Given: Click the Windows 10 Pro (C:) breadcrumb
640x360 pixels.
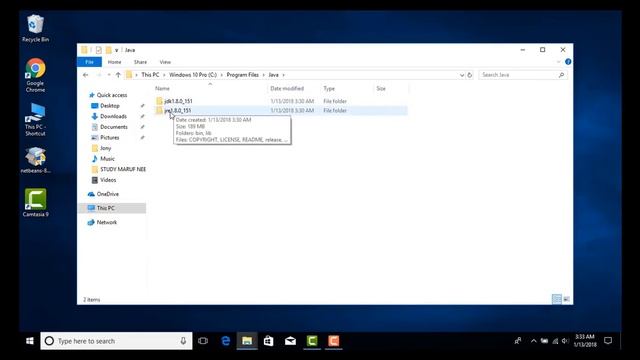Looking at the screenshot, I should coord(193,75).
